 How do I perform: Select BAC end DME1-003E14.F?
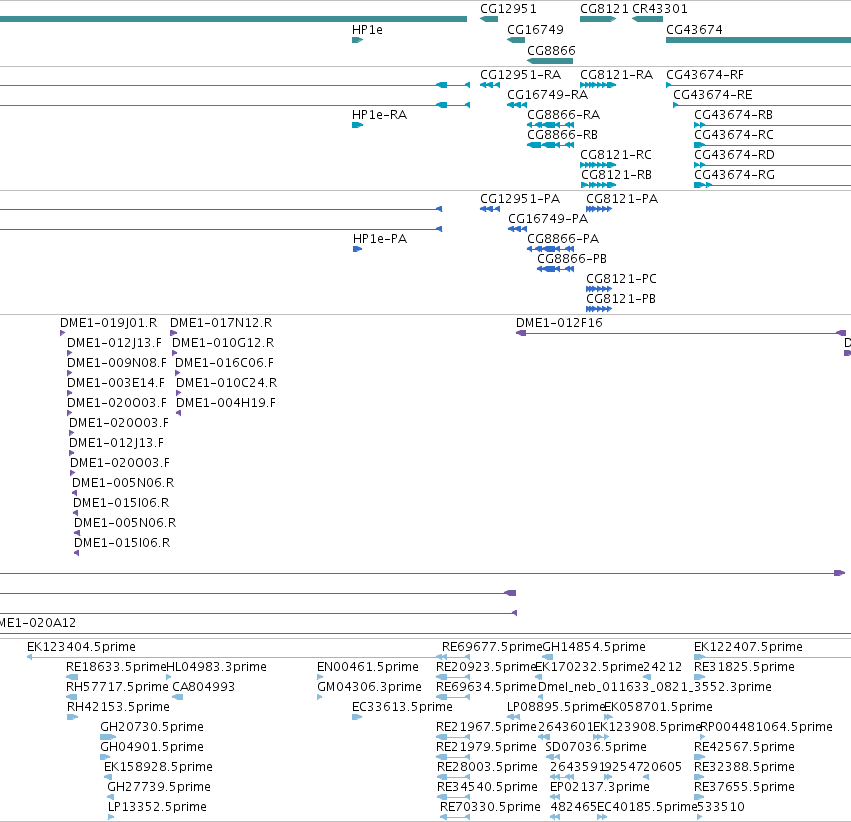pos(116,383)
